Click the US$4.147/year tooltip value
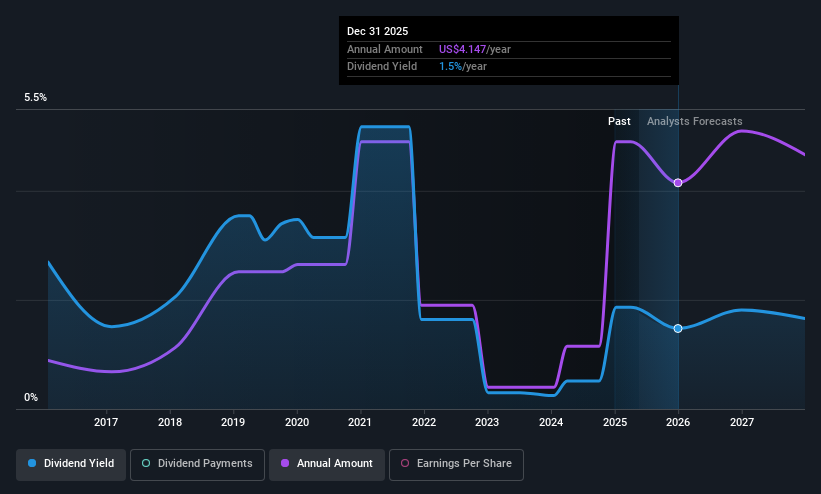The width and height of the screenshot is (821, 494). click(474, 49)
